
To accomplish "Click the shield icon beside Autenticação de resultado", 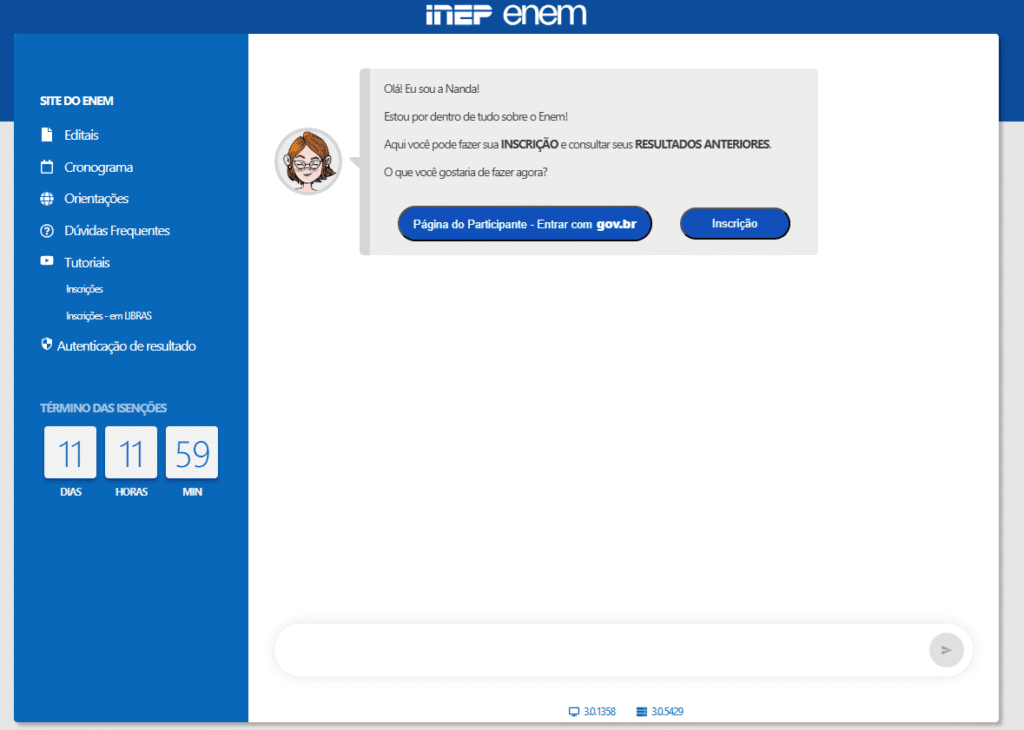I will click(46, 344).
